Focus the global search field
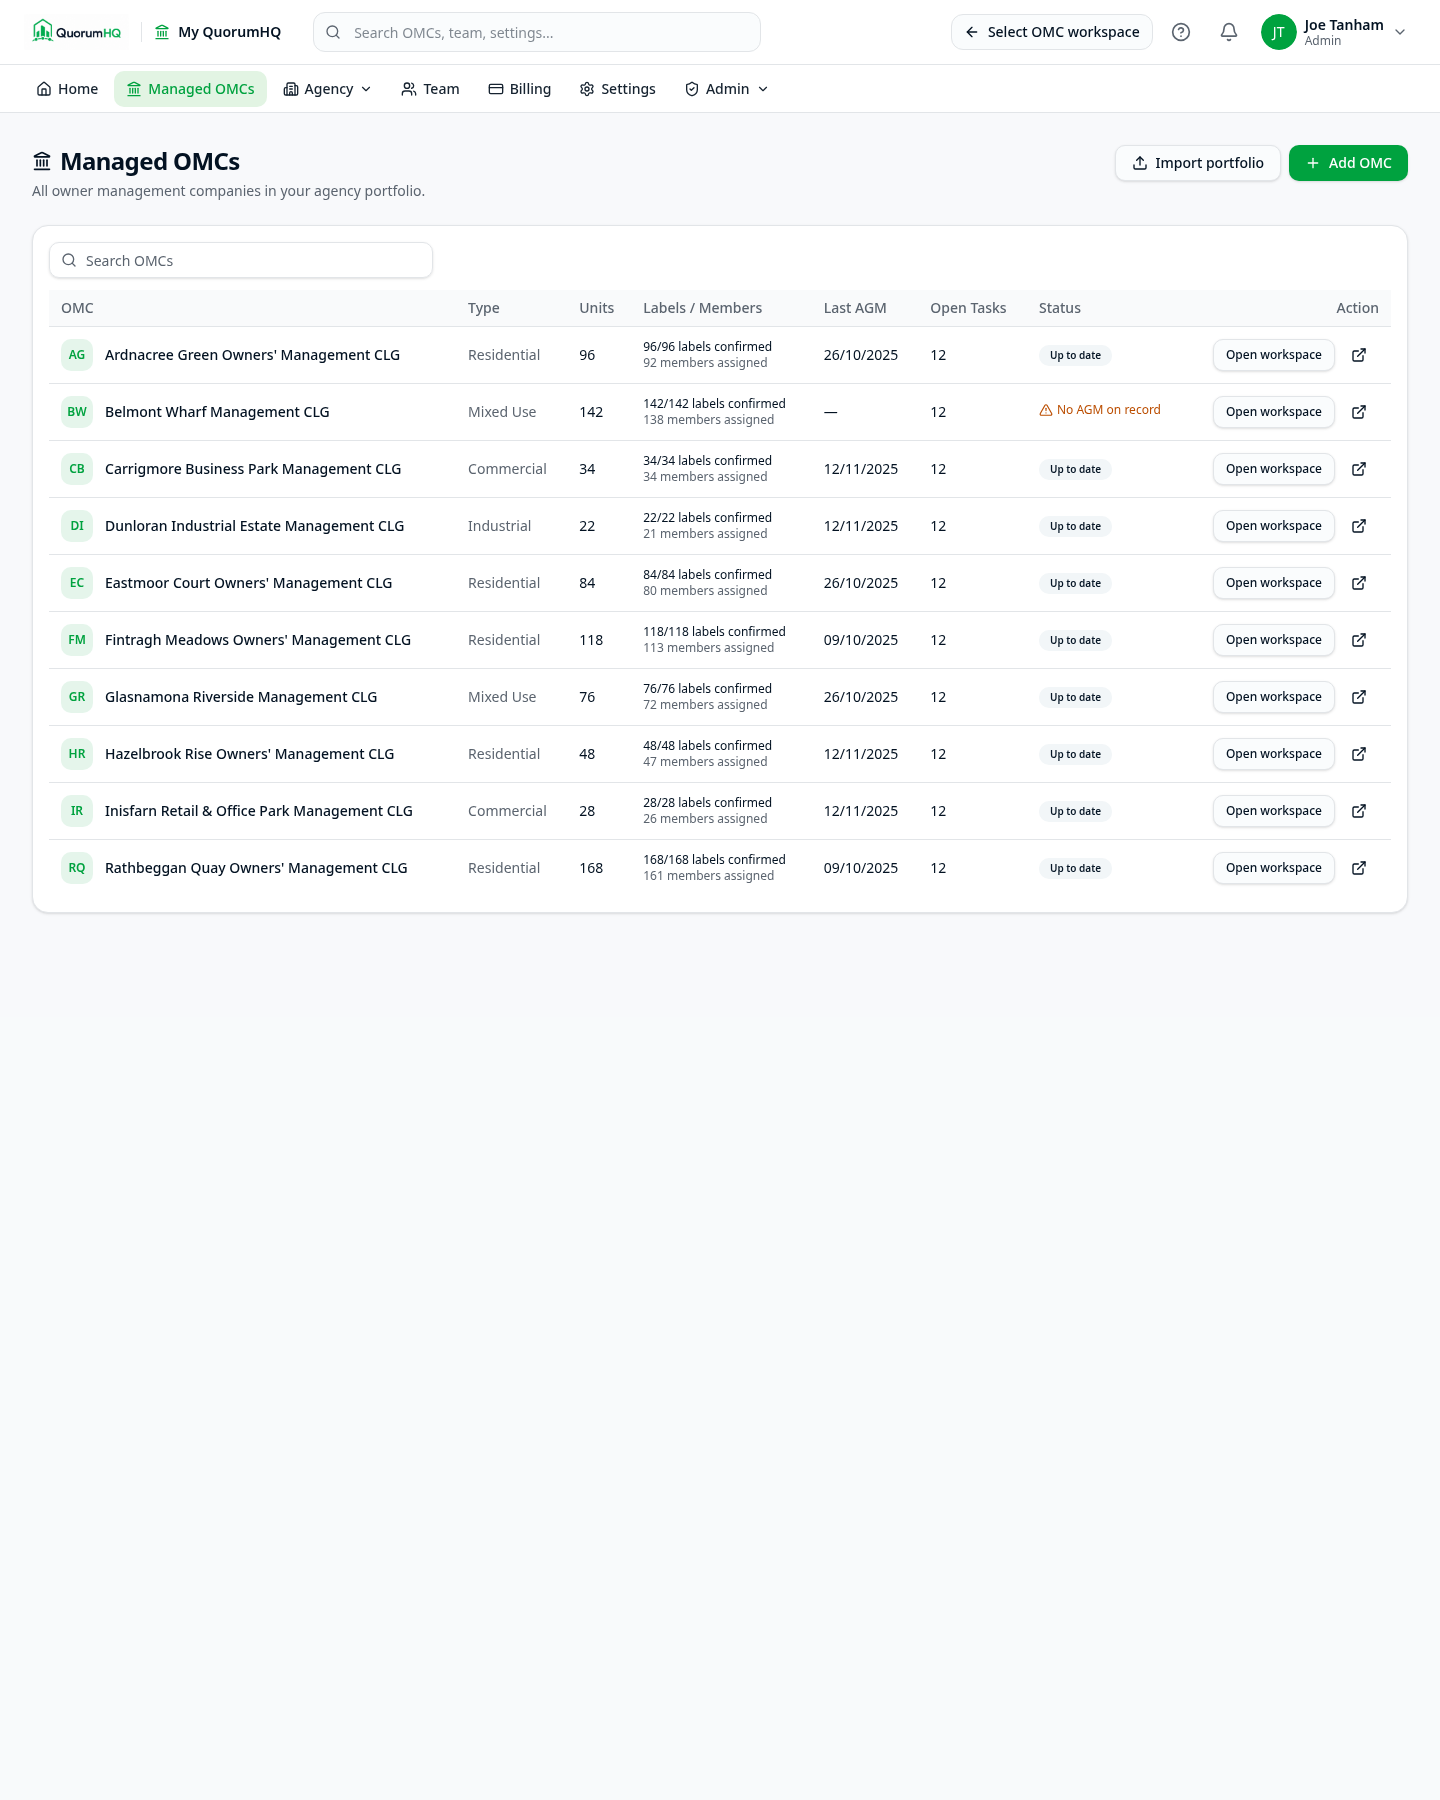 pyautogui.click(x=537, y=32)
